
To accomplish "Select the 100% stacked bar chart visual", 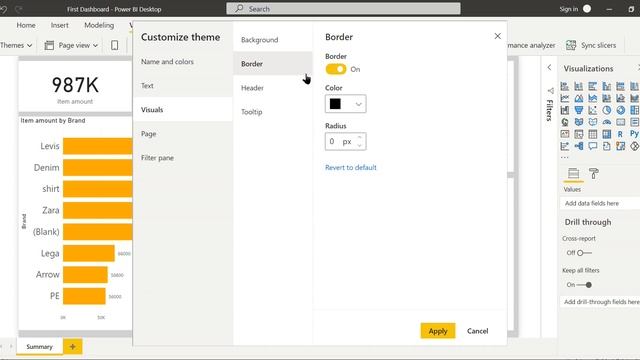I will [x=620, y=86].
